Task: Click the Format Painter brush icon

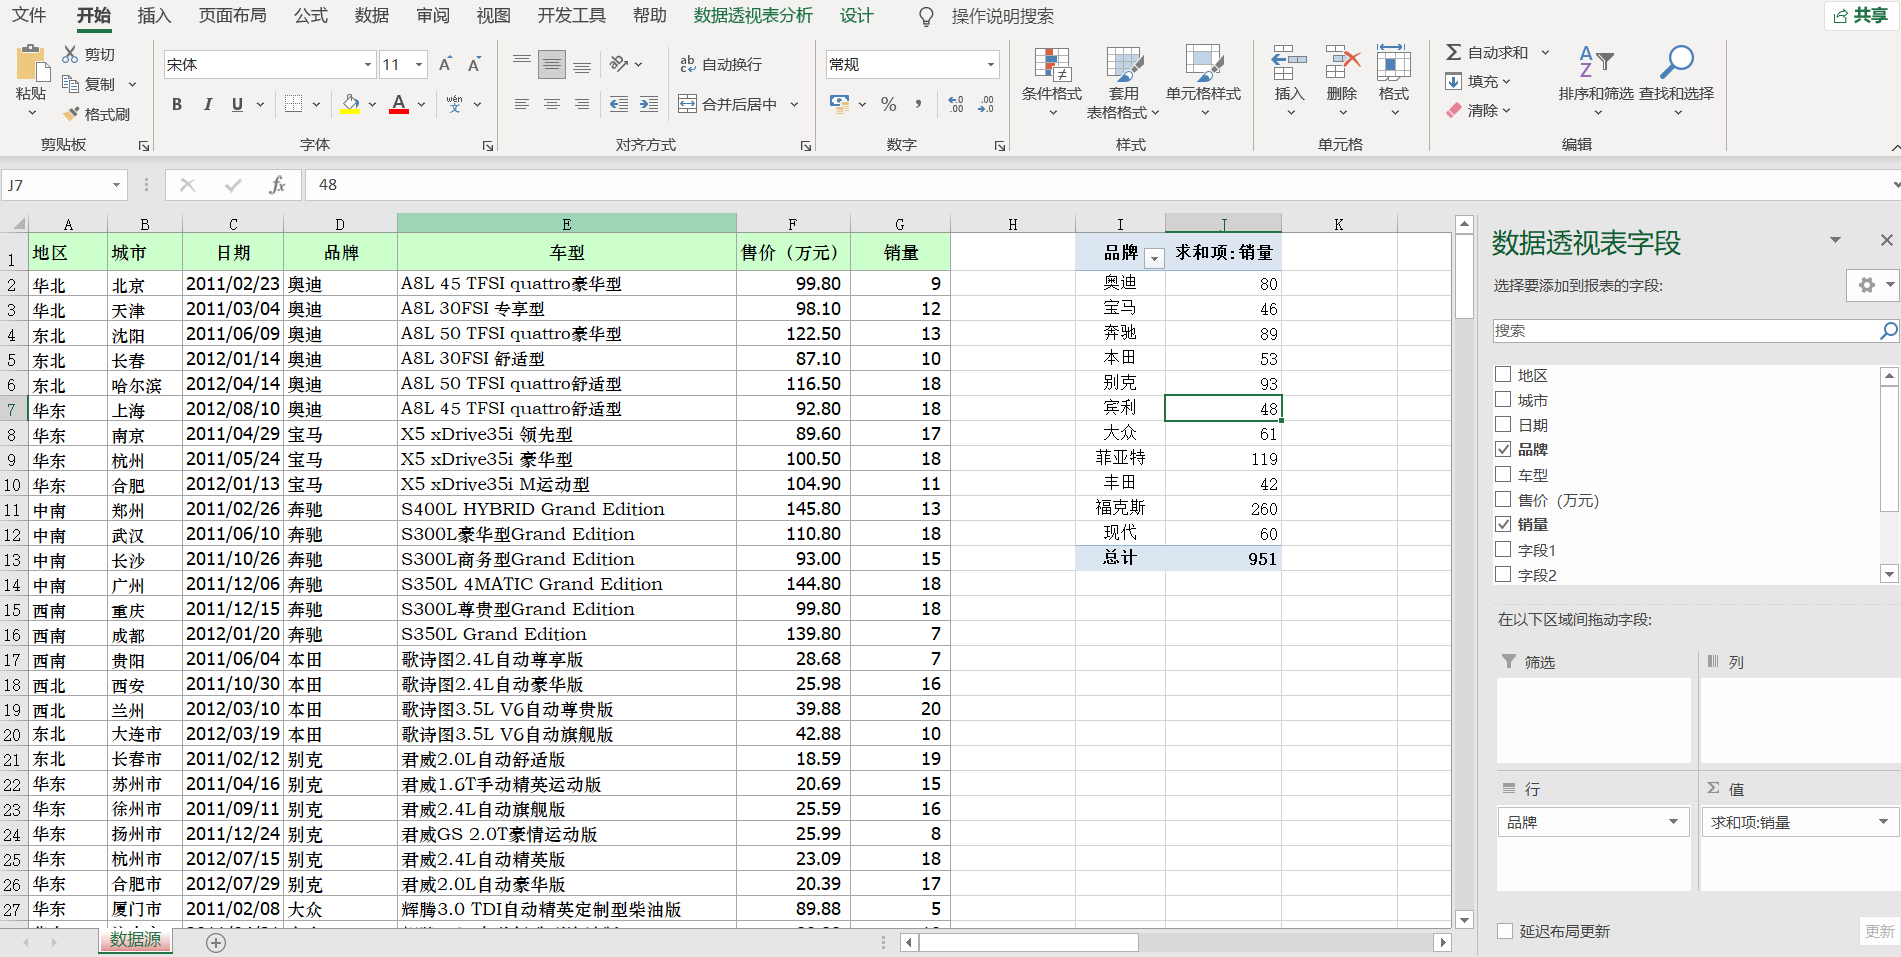Action: (71, 114)
